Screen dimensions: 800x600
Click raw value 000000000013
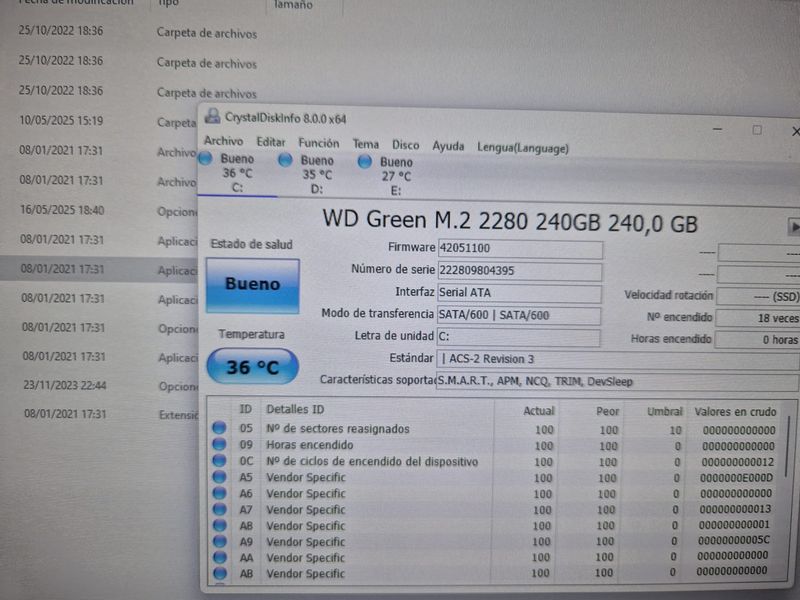coord(735,509)
